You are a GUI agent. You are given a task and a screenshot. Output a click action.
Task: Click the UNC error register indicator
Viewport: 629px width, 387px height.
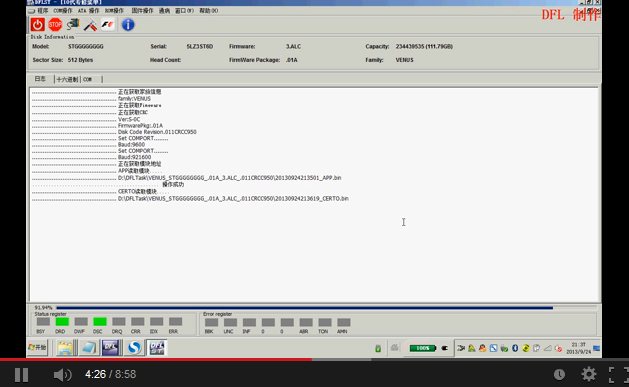pyautogui.click(x=230, y=322)
